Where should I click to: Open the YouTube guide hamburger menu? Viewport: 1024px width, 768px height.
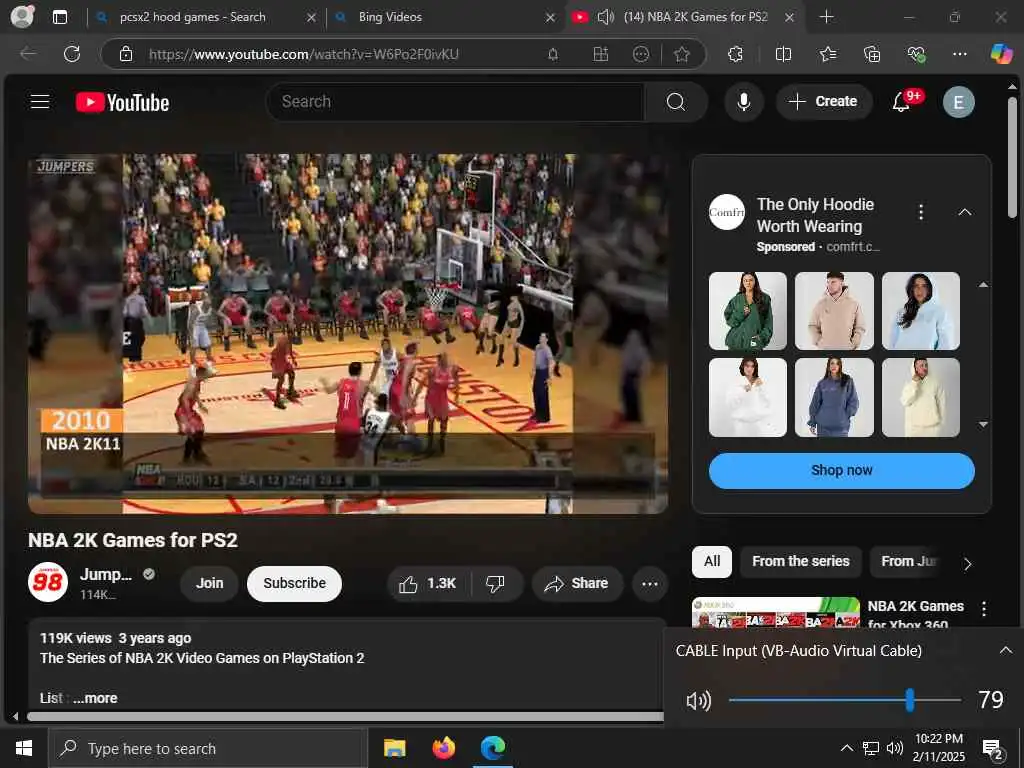pyautogui.click(x=40, y=102)
